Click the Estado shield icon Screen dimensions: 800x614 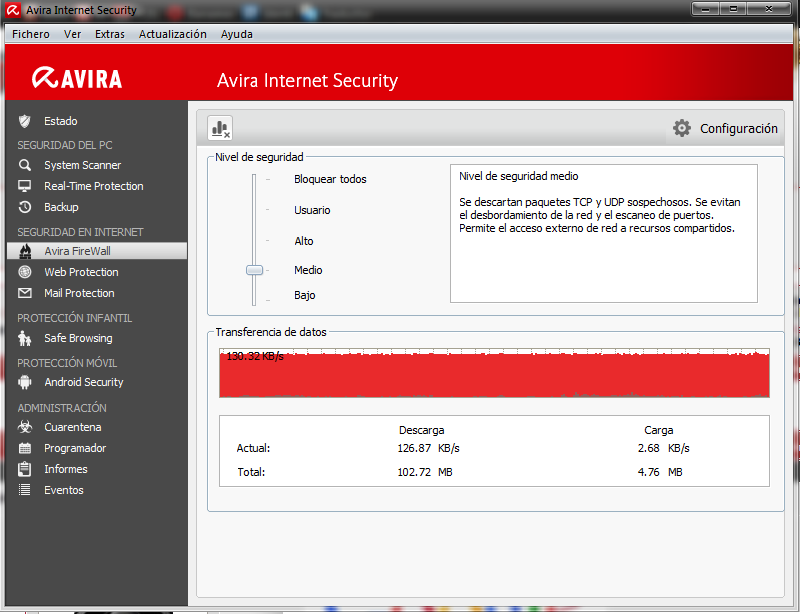[x=24, y=121]
